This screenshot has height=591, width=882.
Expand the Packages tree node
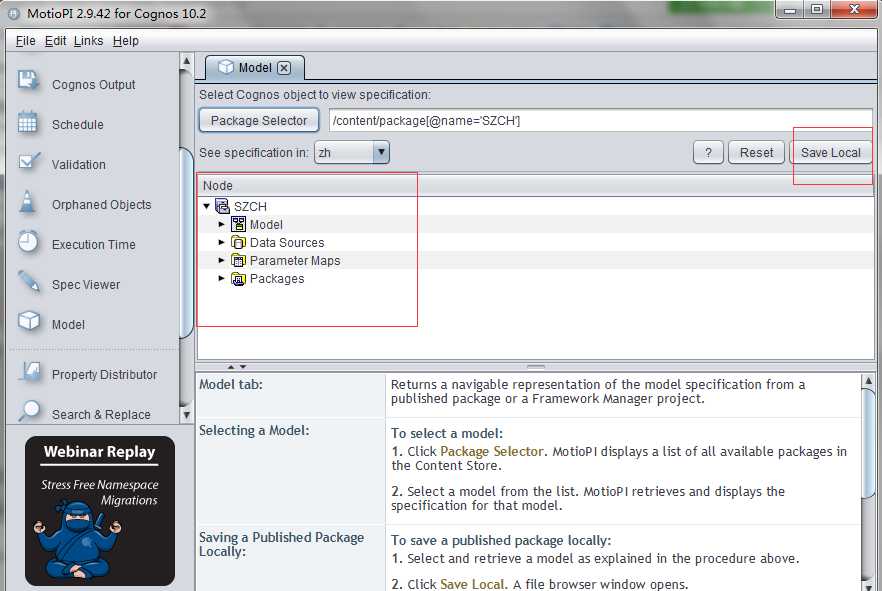tap(222, 278)
